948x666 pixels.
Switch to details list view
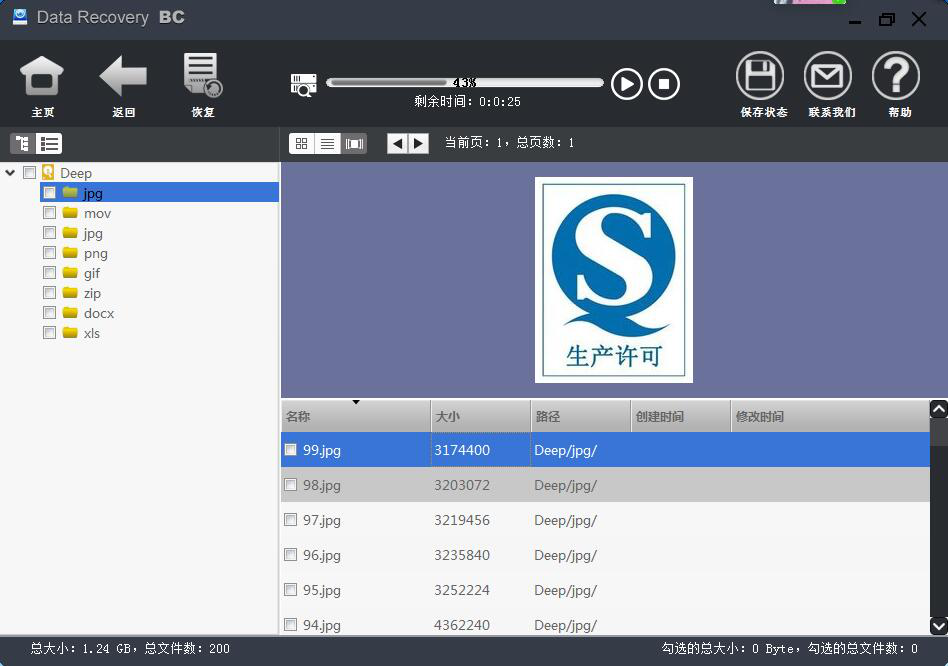[x=327, y=143]
